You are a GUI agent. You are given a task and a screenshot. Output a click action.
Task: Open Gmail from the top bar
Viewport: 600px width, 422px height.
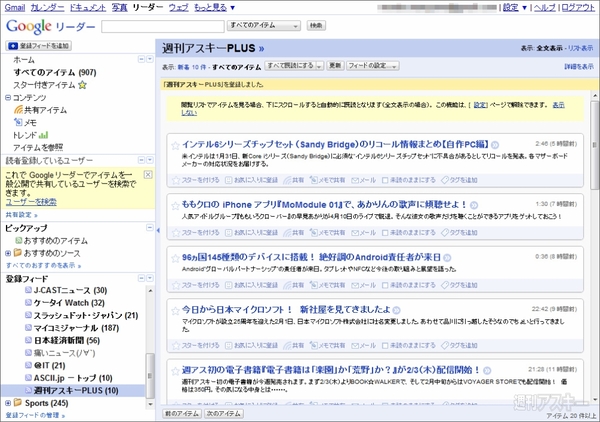15,7
